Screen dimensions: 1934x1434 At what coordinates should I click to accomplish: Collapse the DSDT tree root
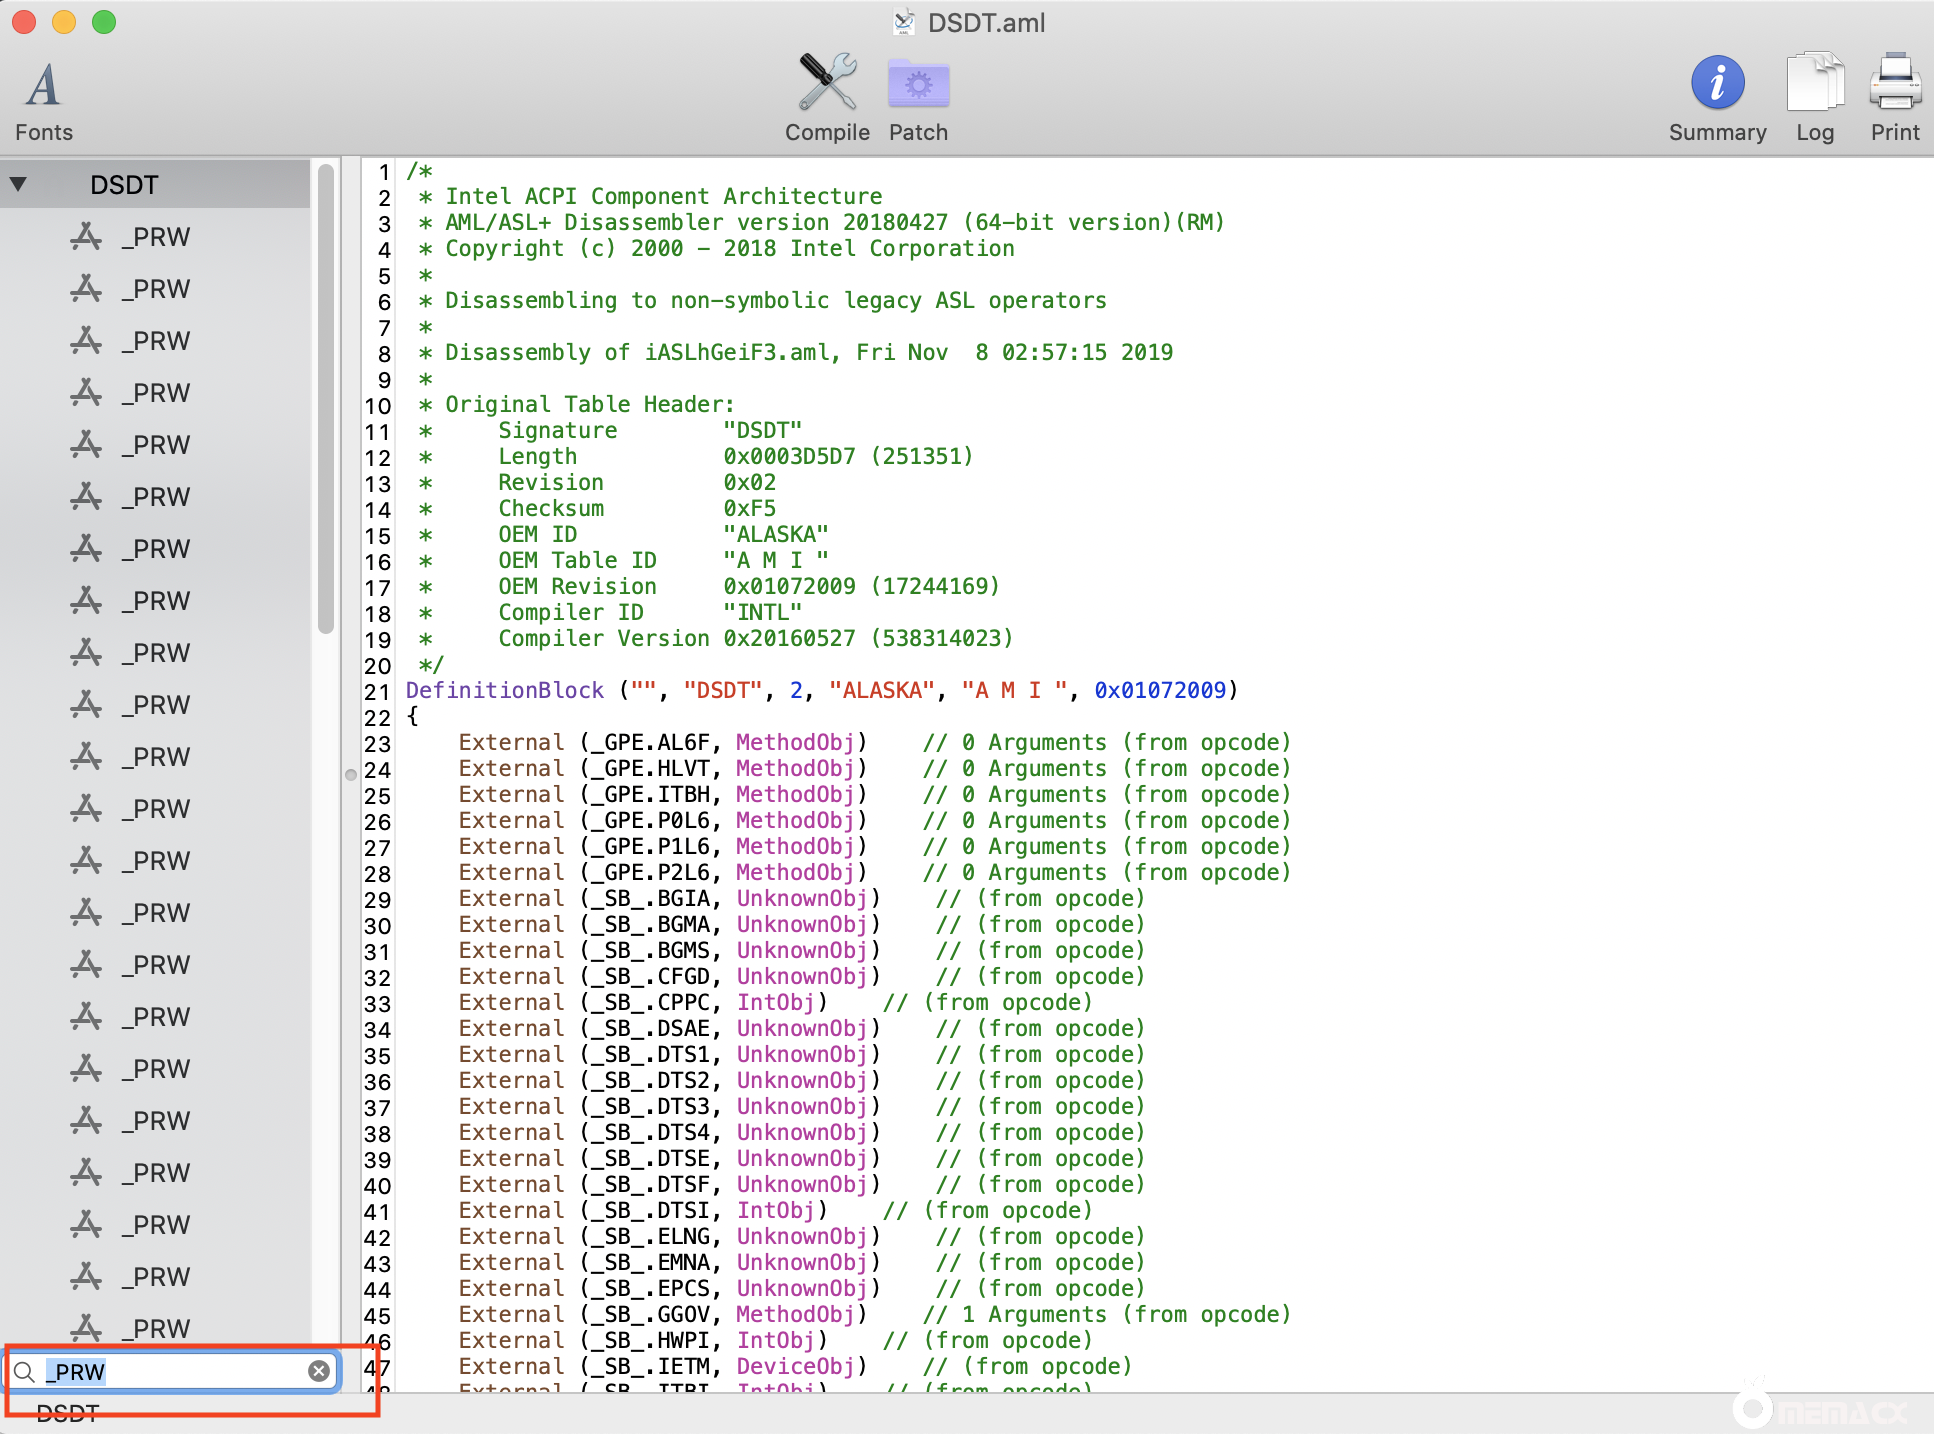pyautogui.click(x=18, y=185)
